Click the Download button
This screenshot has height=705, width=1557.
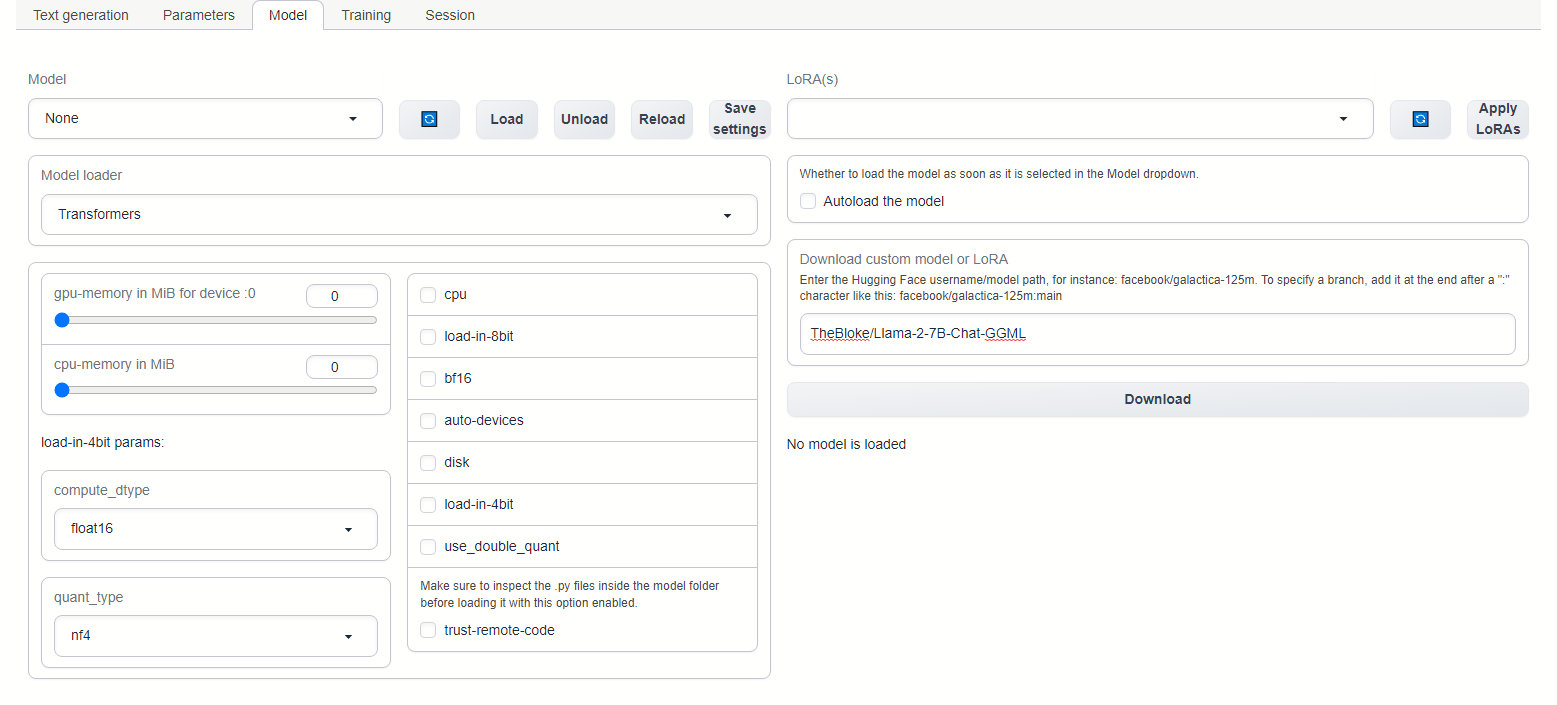1157,399
